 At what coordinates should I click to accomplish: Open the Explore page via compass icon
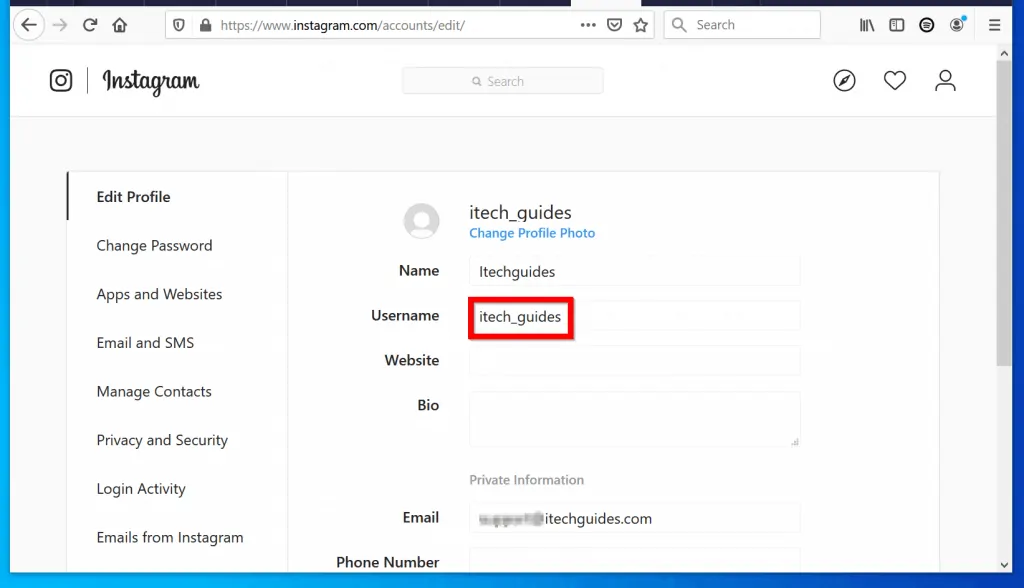pos(845,80)
